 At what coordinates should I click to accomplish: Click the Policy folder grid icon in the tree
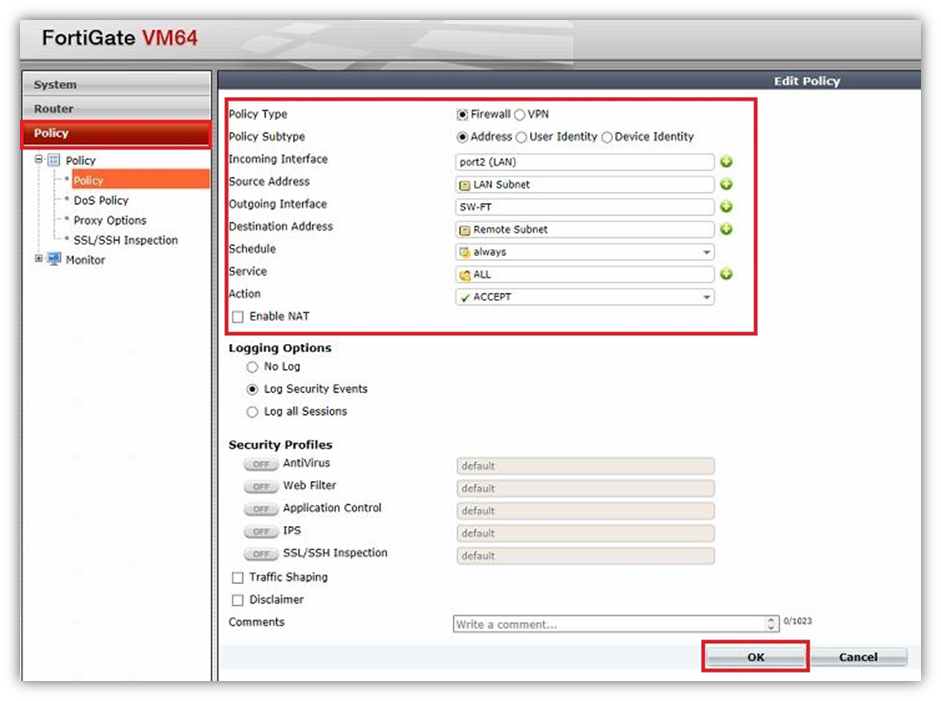54,160
